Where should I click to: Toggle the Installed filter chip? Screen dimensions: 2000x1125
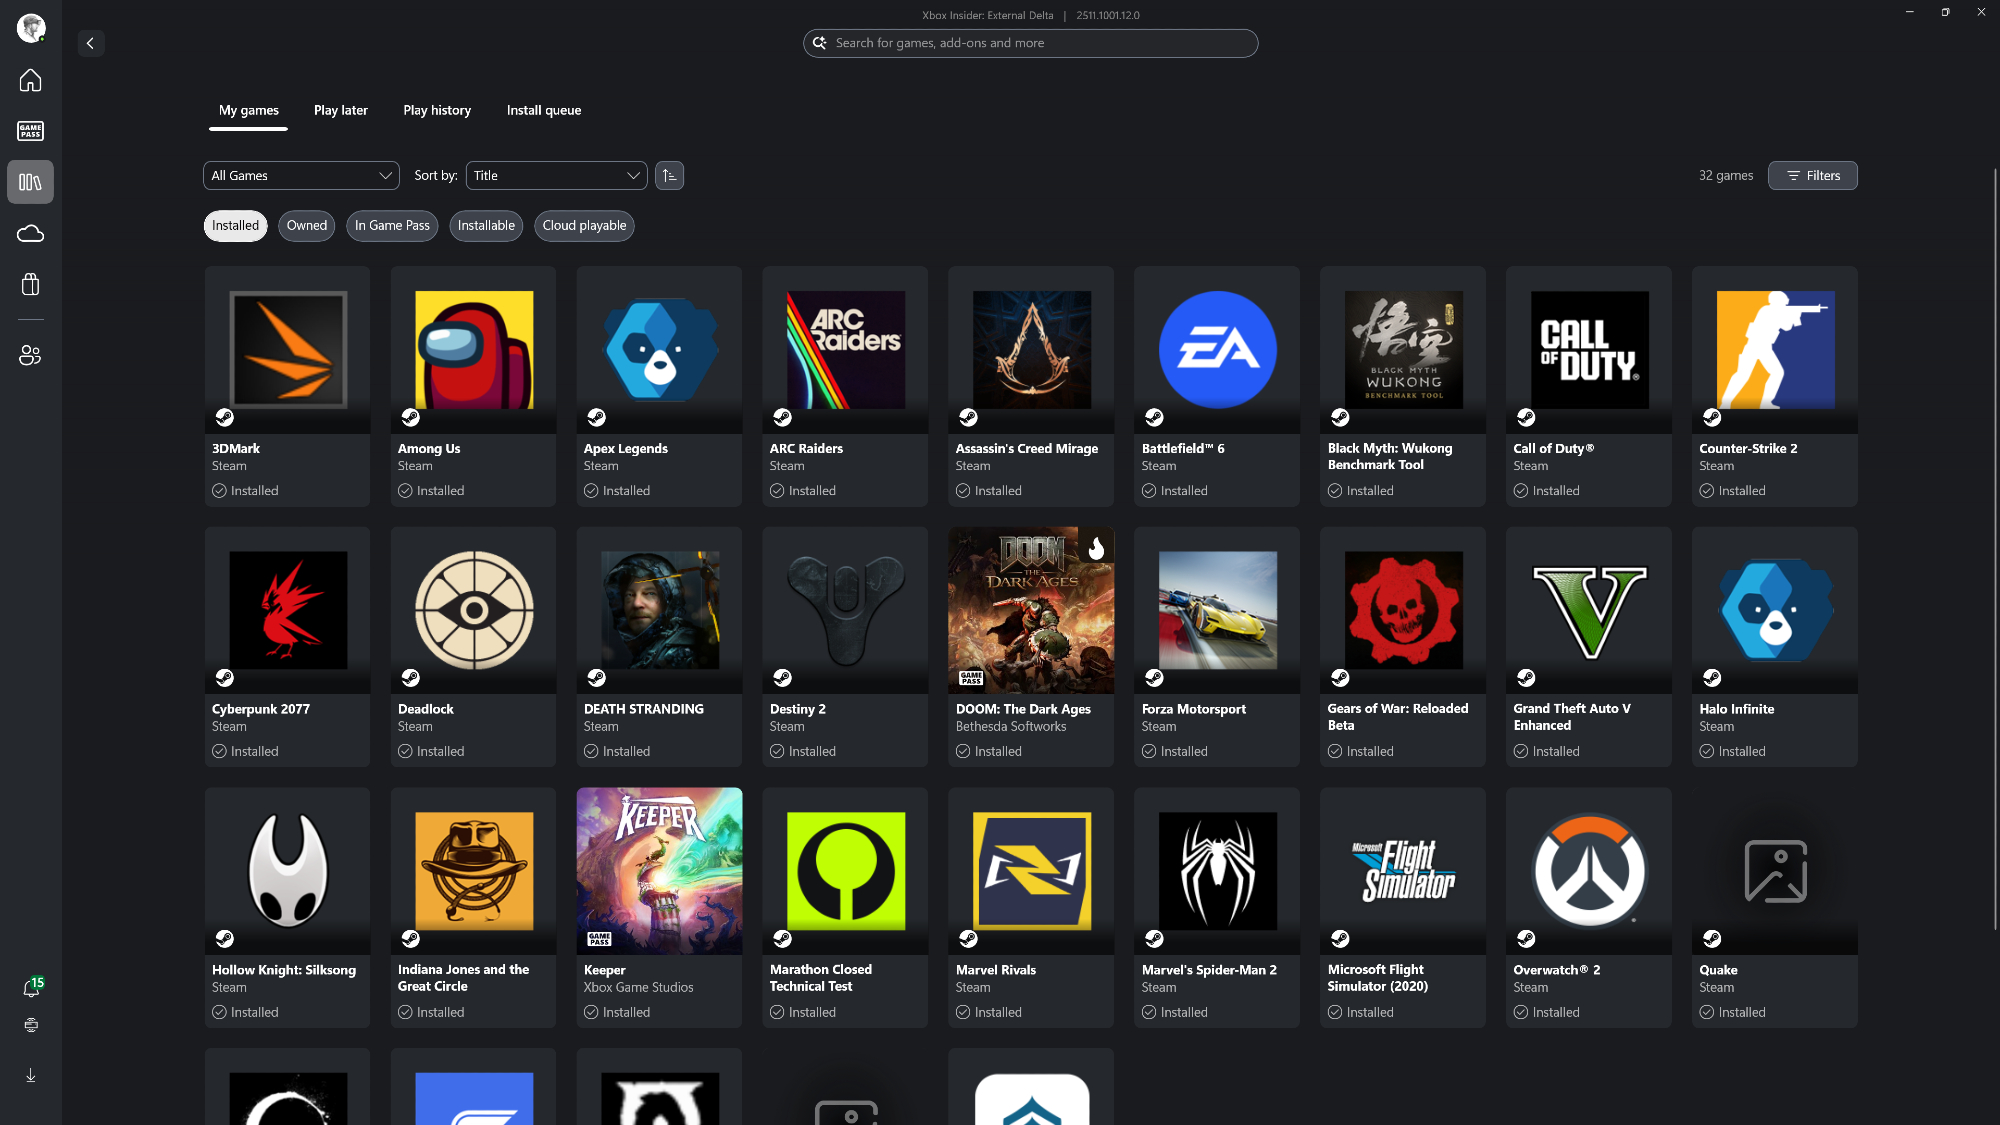[x=235, y=226]
